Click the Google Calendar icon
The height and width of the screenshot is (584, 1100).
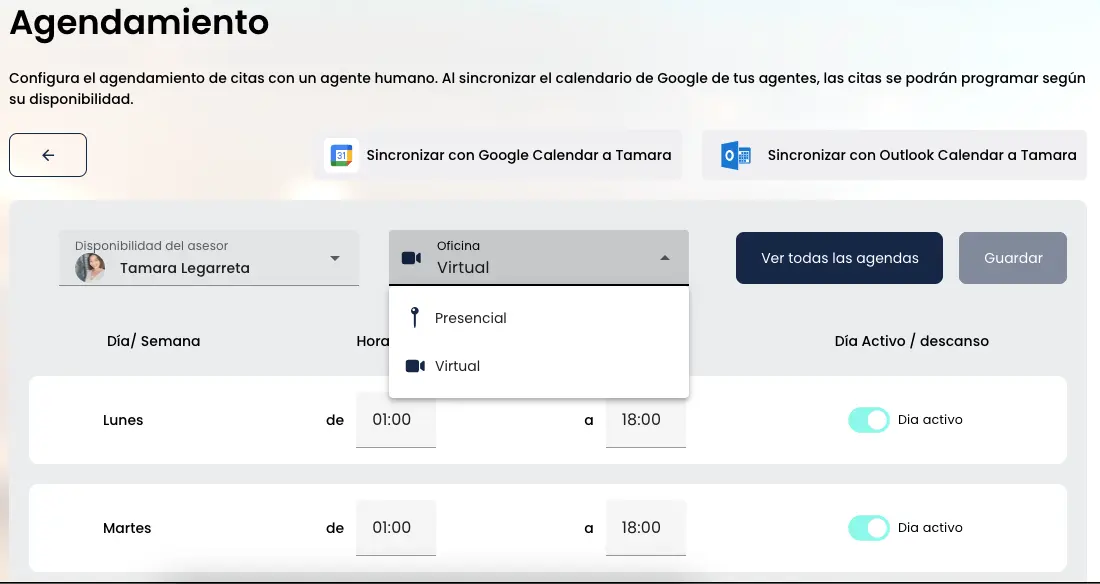pos(341,155)
